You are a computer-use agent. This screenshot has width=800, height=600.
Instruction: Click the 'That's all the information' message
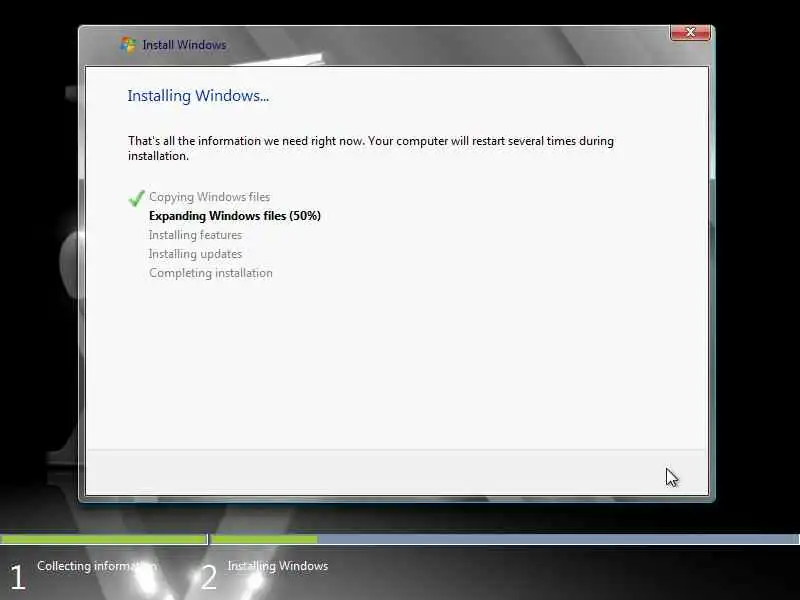pos(371,148)
